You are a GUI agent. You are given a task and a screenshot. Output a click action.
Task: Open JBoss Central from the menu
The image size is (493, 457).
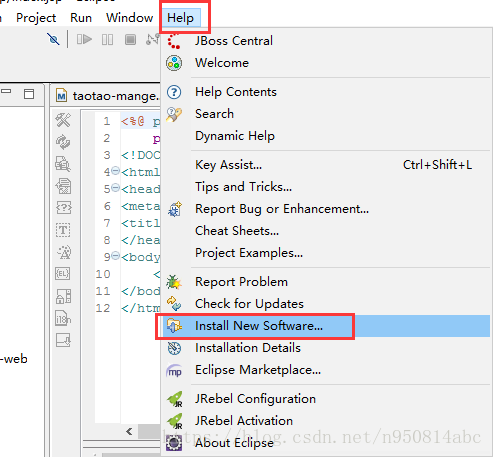(x=326, y=41)
